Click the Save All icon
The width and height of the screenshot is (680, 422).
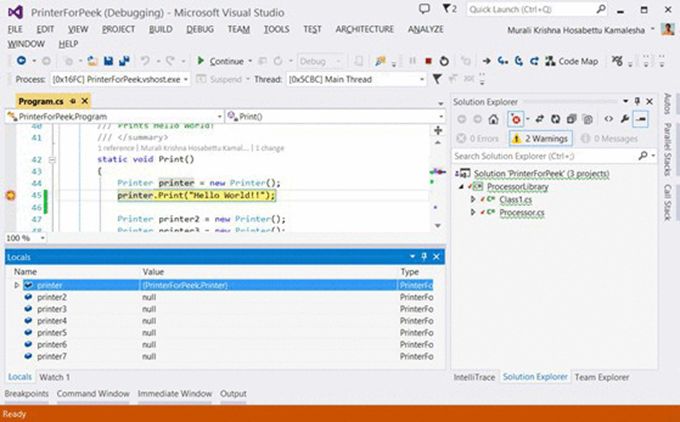[x=124, y=61]
